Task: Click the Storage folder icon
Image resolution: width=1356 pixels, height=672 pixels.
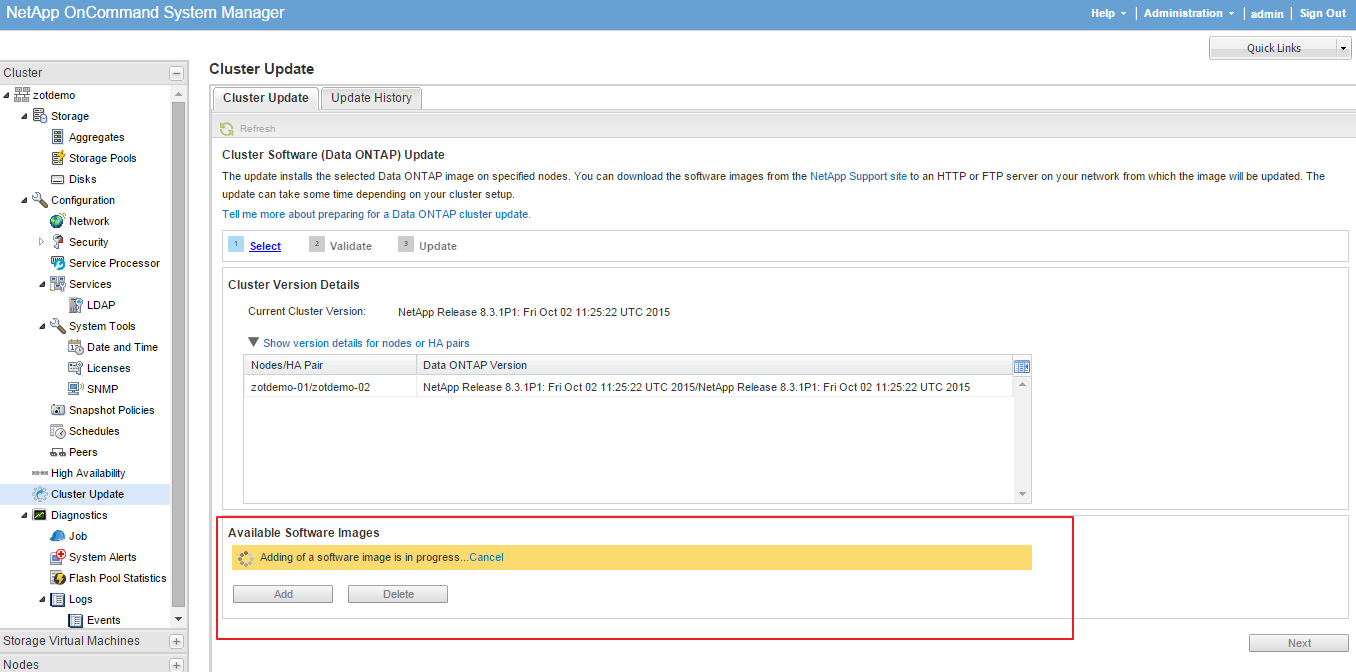Action: point(40,116)
